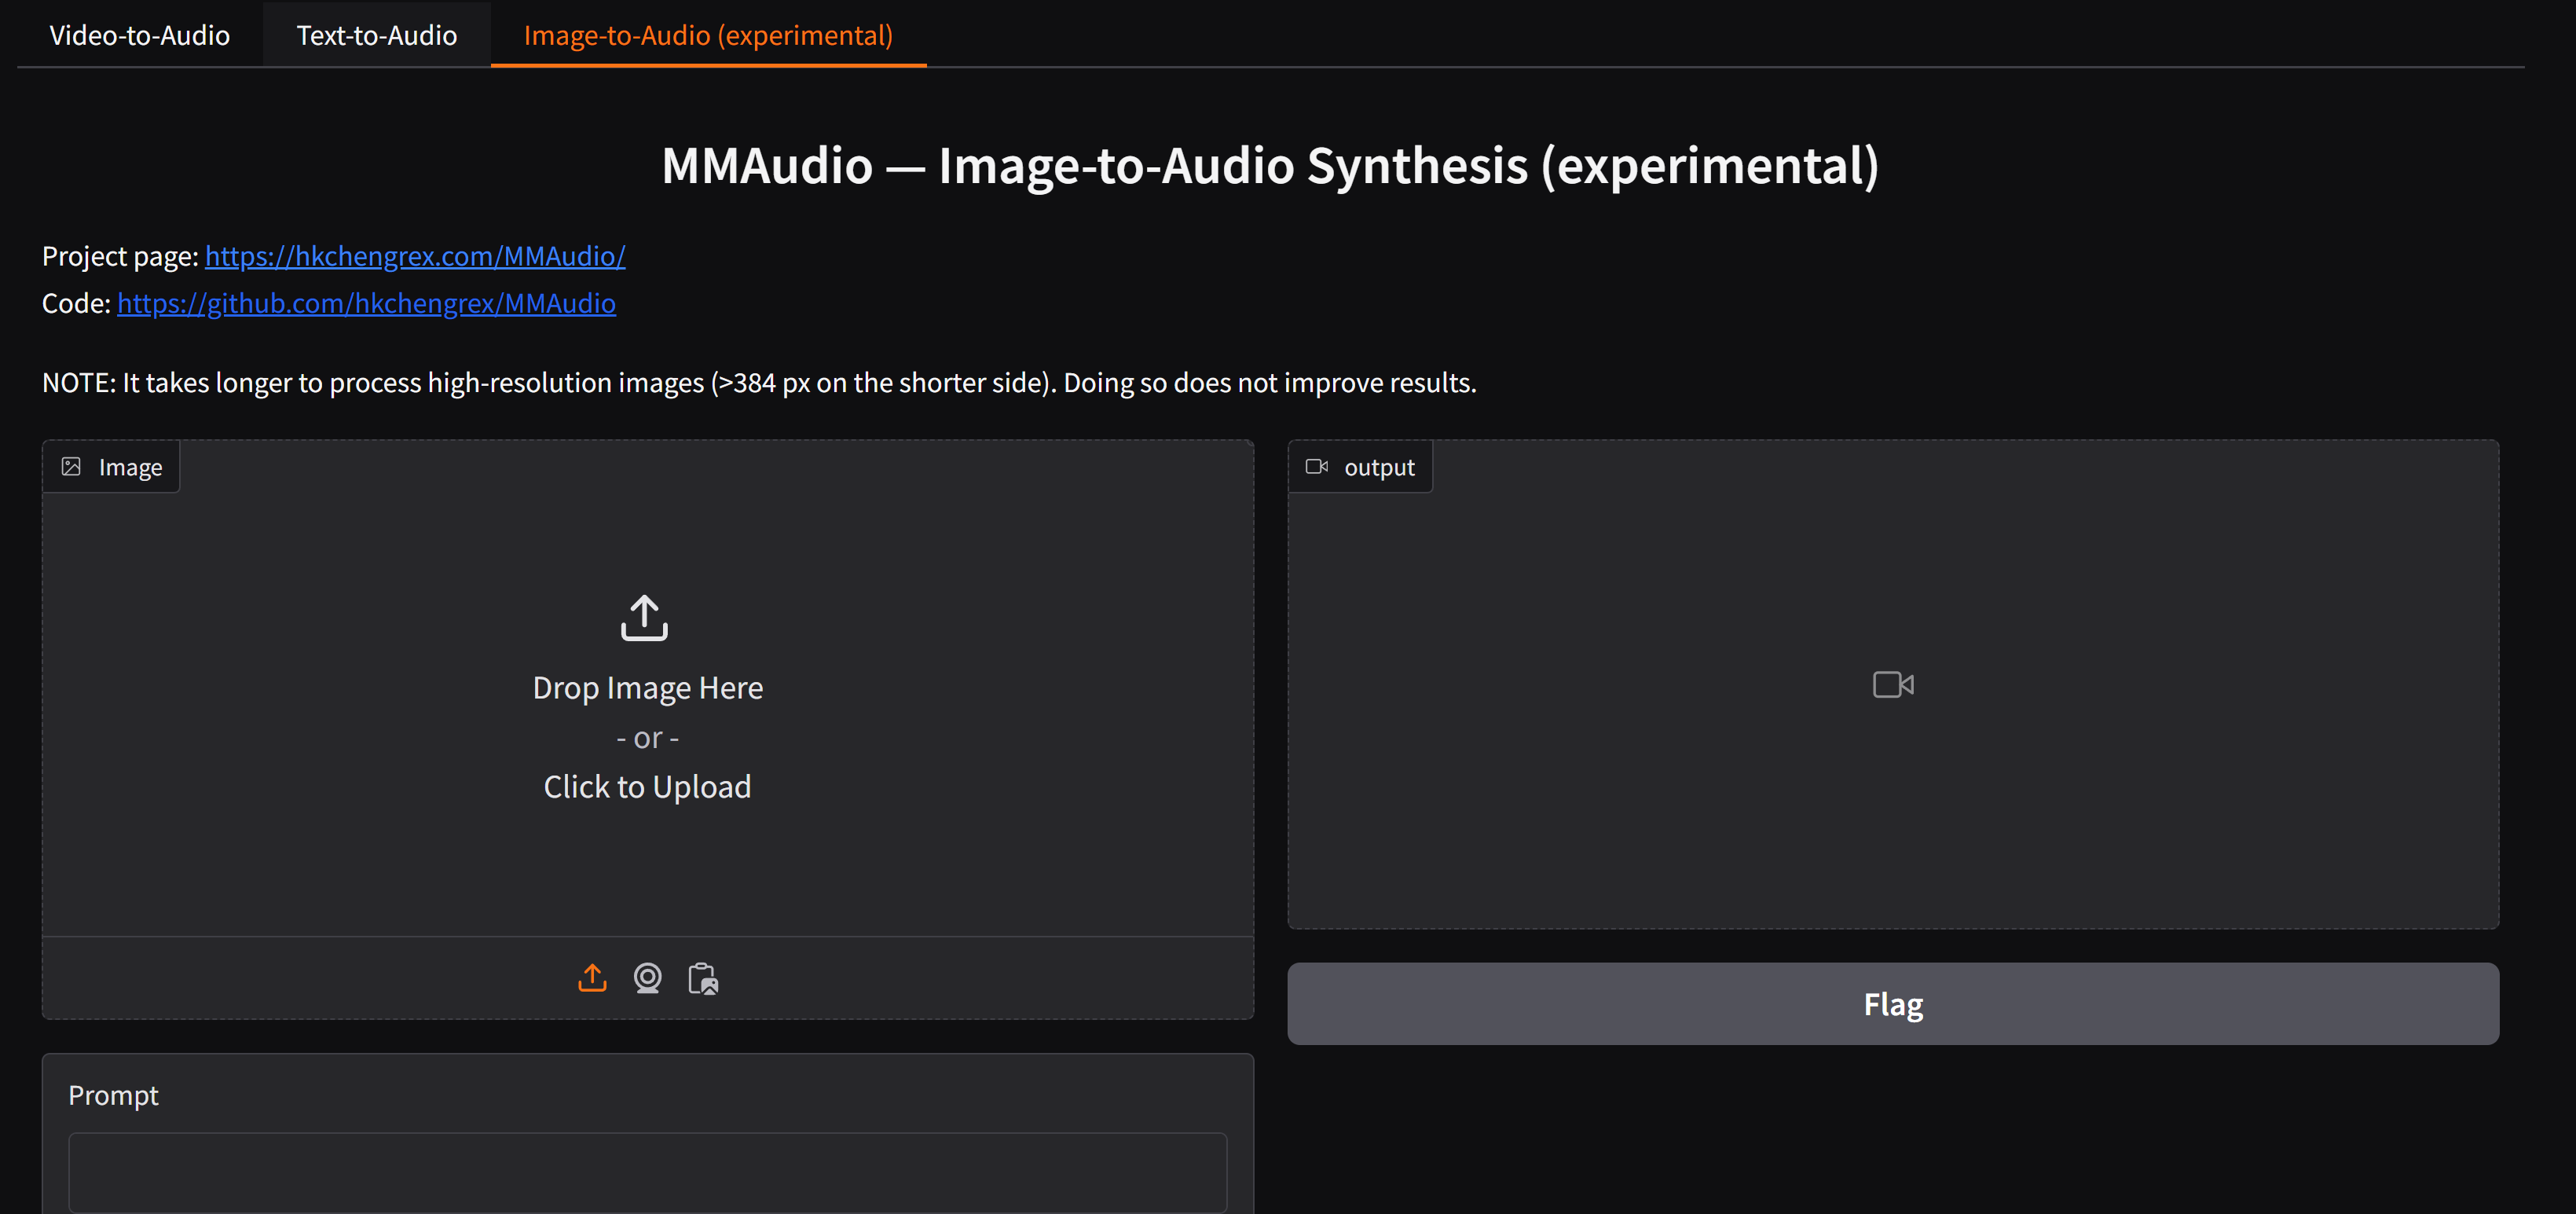
Task: Select the webcam capture source icon
Action: click(x=647, y=978)
